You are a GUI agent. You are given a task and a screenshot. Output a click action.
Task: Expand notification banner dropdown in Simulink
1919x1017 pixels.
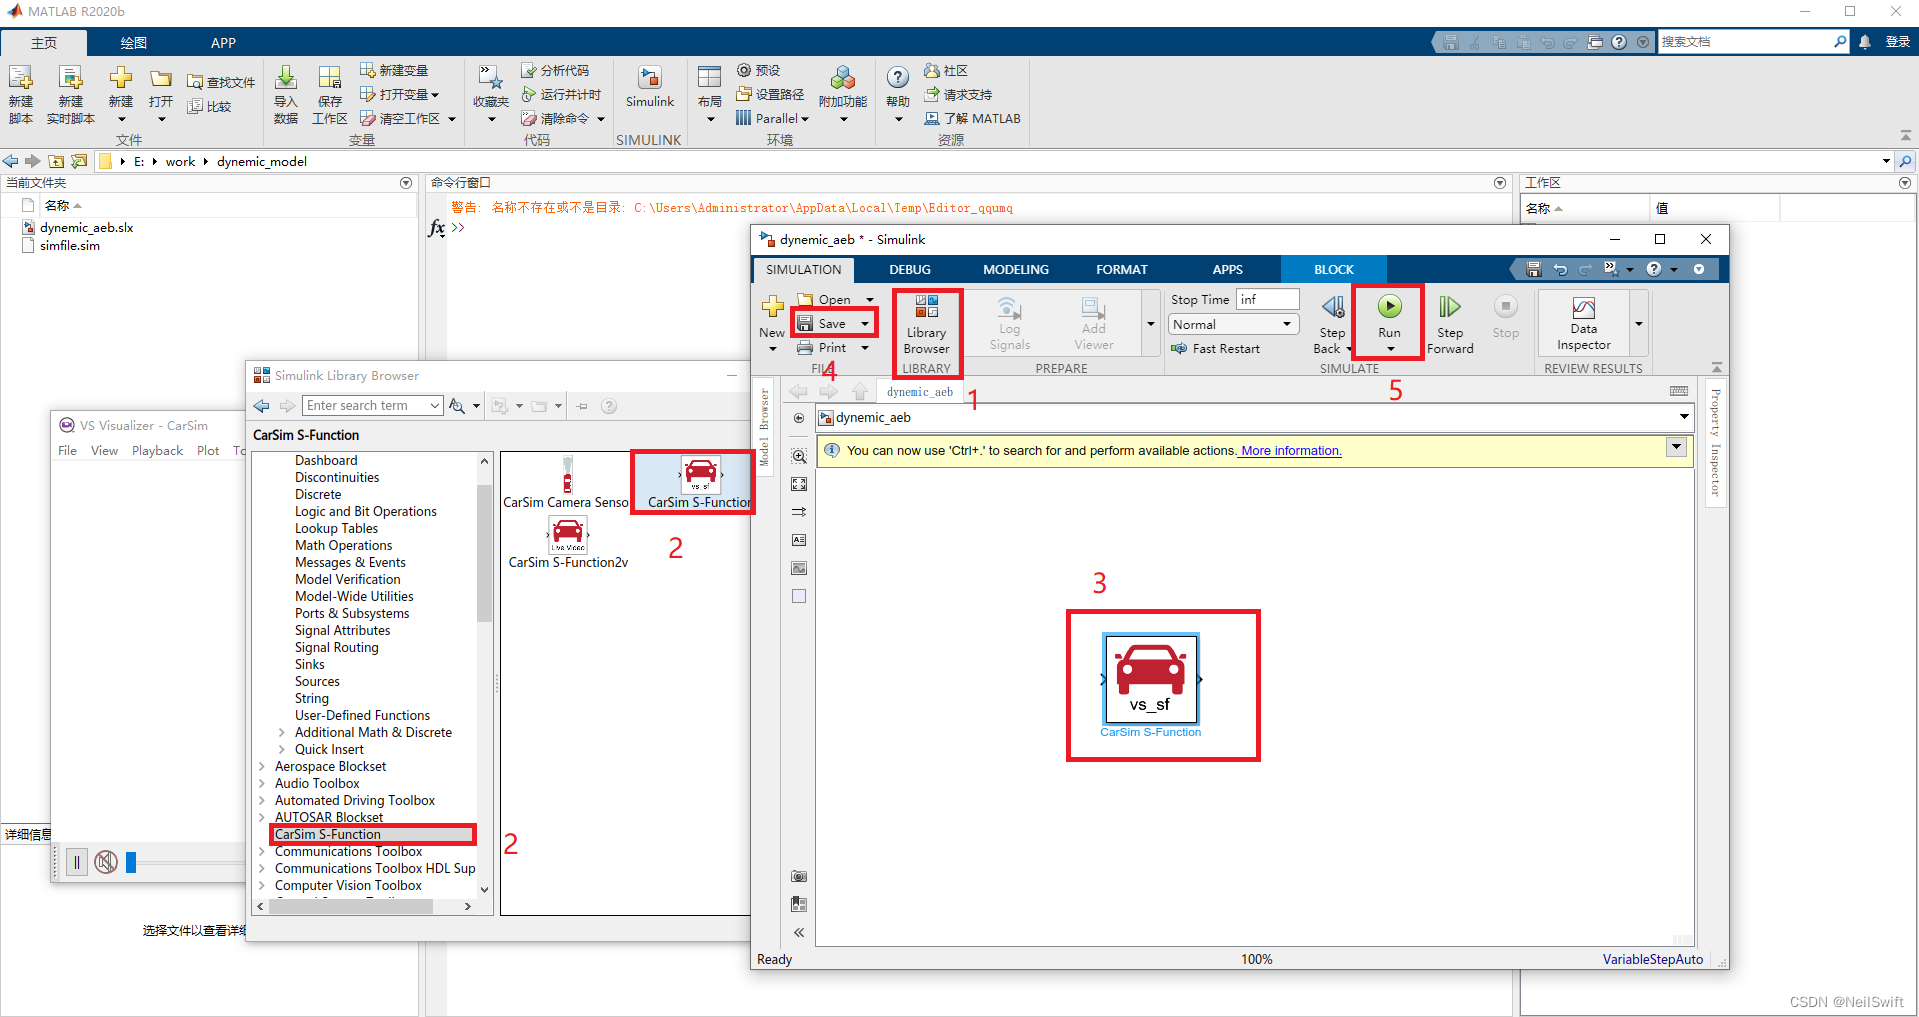[1677, 447]
